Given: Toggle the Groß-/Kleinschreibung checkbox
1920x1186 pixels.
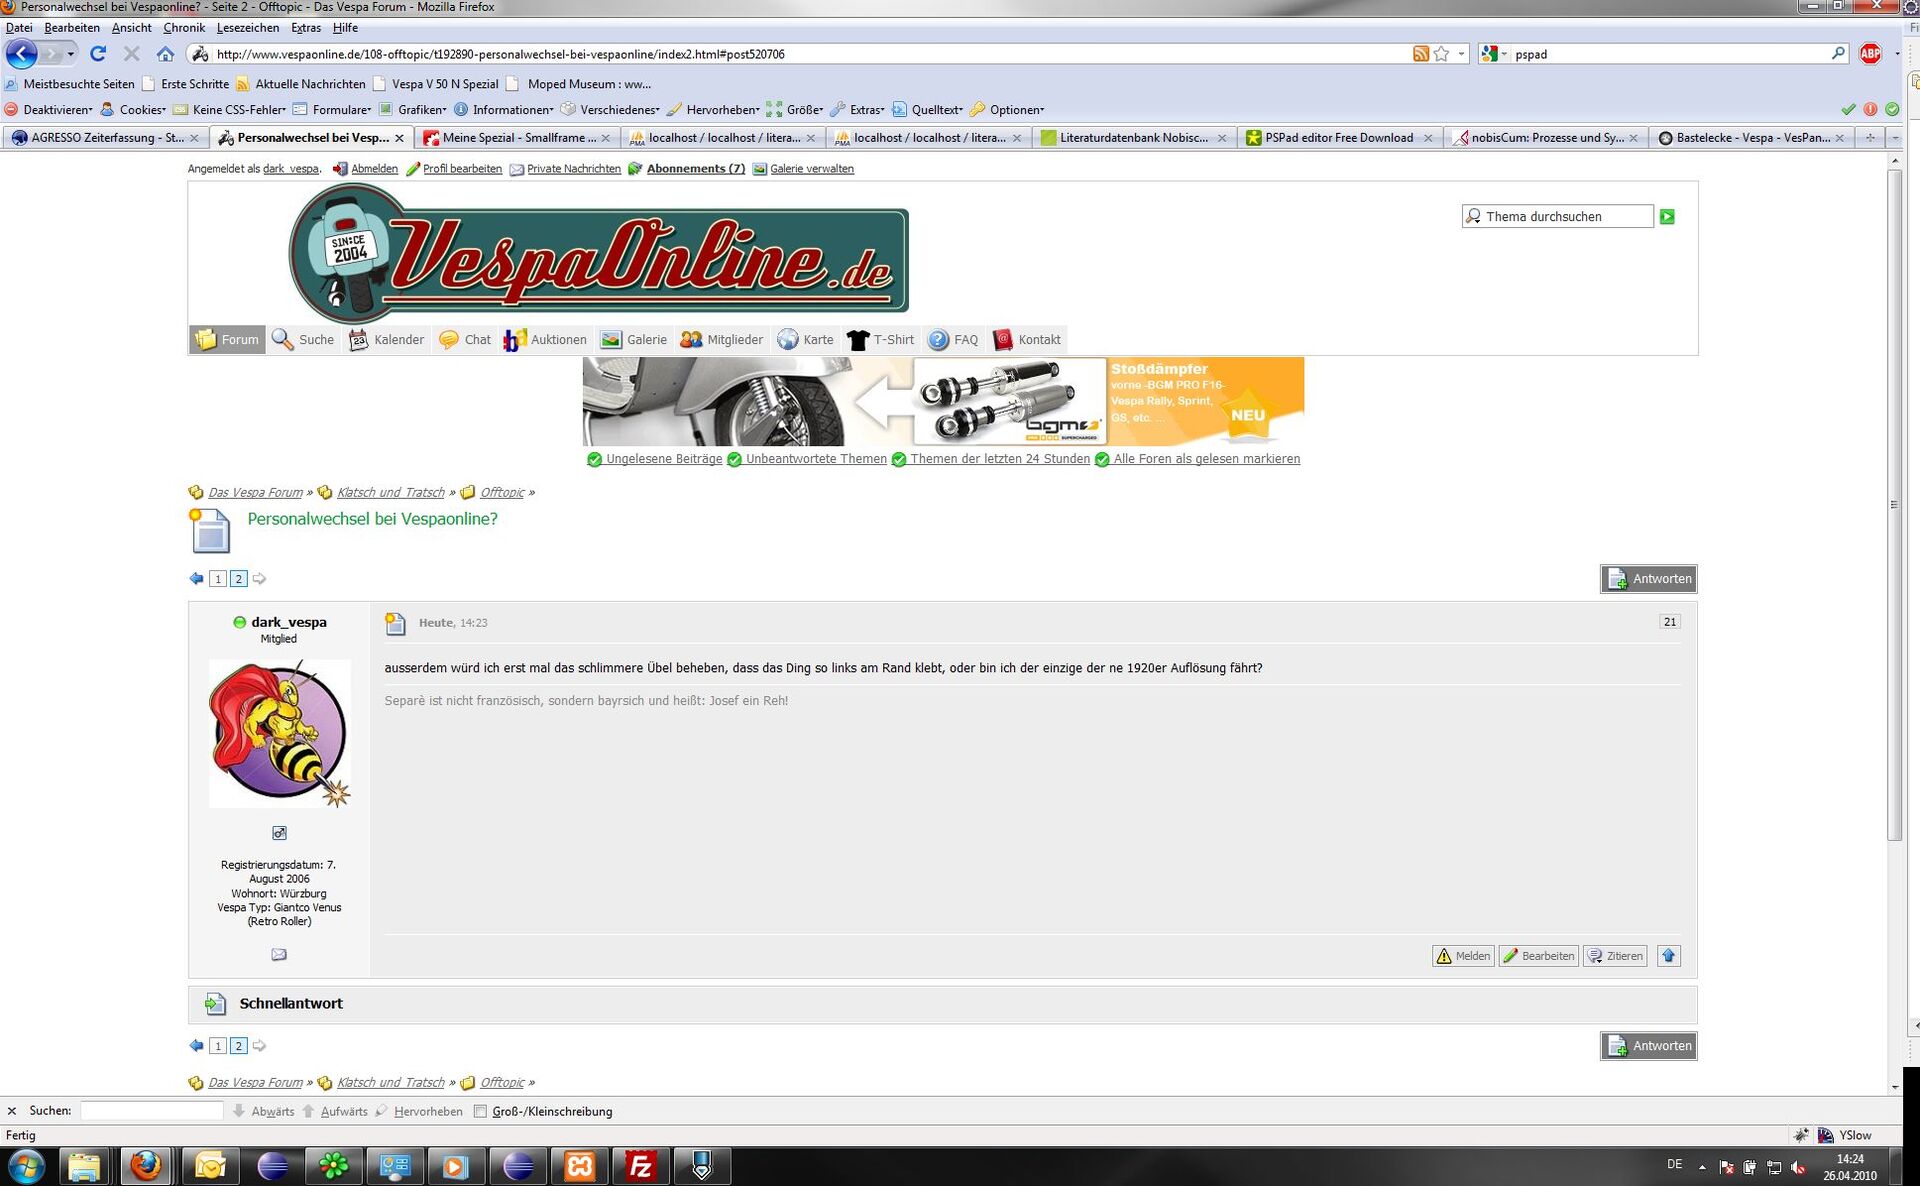Looking at the screenshot, I should (481, 1111).
